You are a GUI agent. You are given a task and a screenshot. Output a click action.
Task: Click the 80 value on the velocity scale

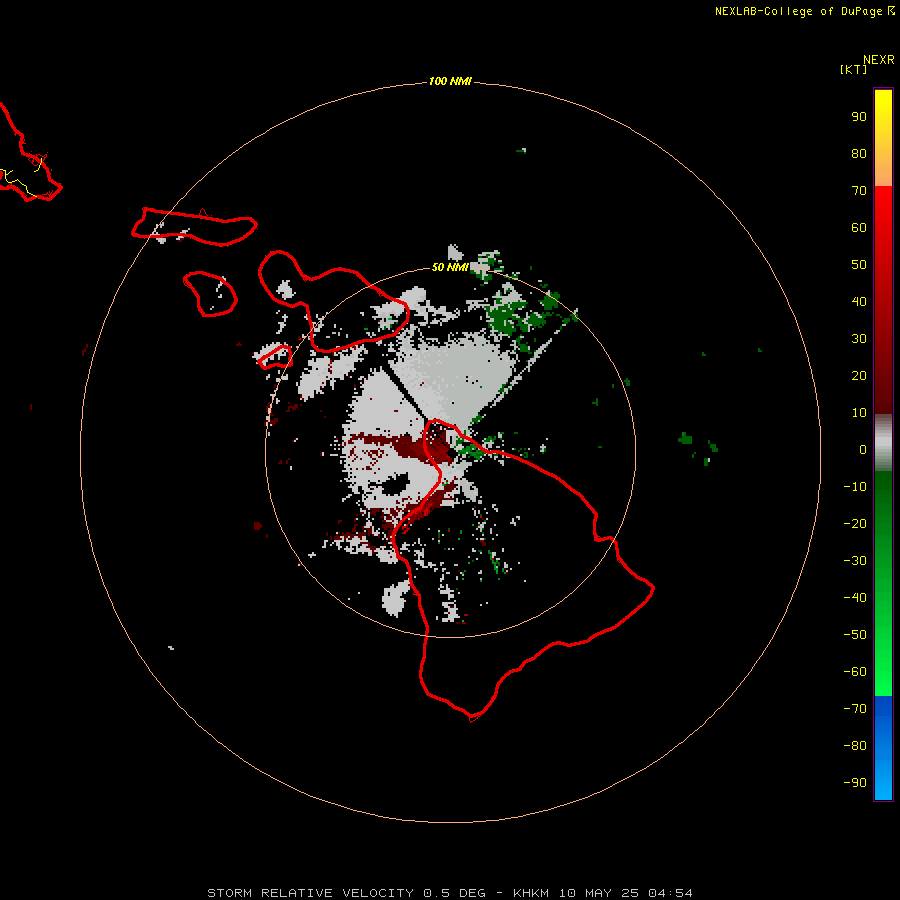[859, 153]
